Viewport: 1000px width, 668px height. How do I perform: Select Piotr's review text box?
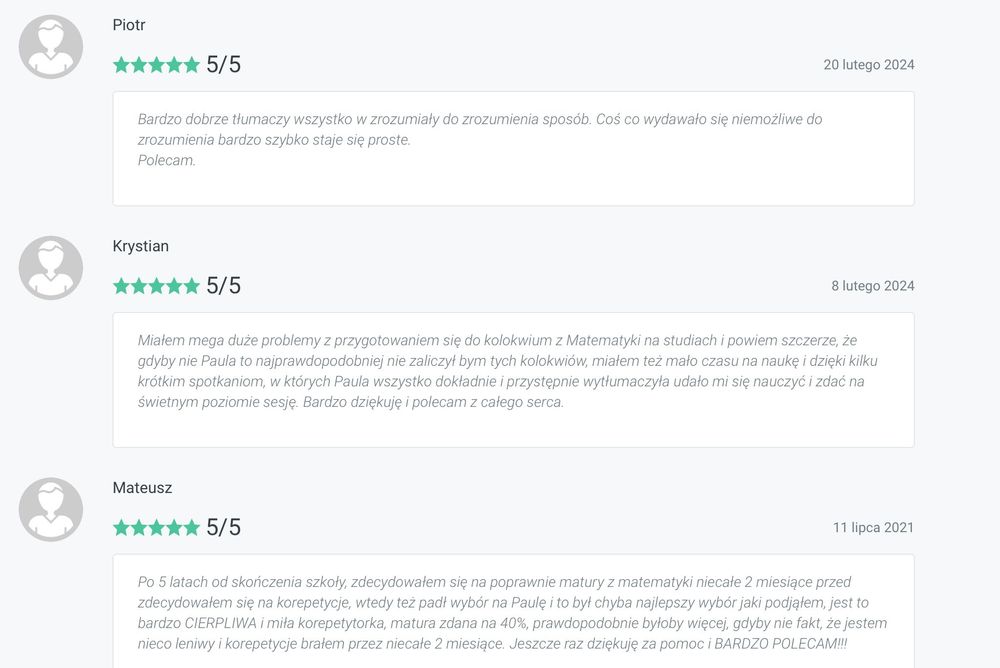pyautogui.click(x=513, y=148)
